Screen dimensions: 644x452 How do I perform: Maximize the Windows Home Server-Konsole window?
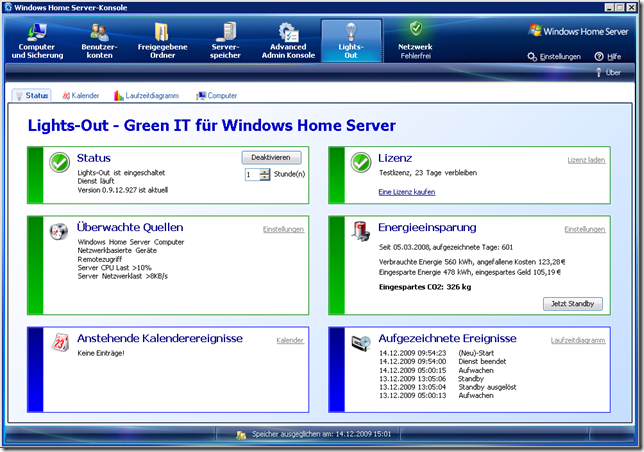[620, 7]
